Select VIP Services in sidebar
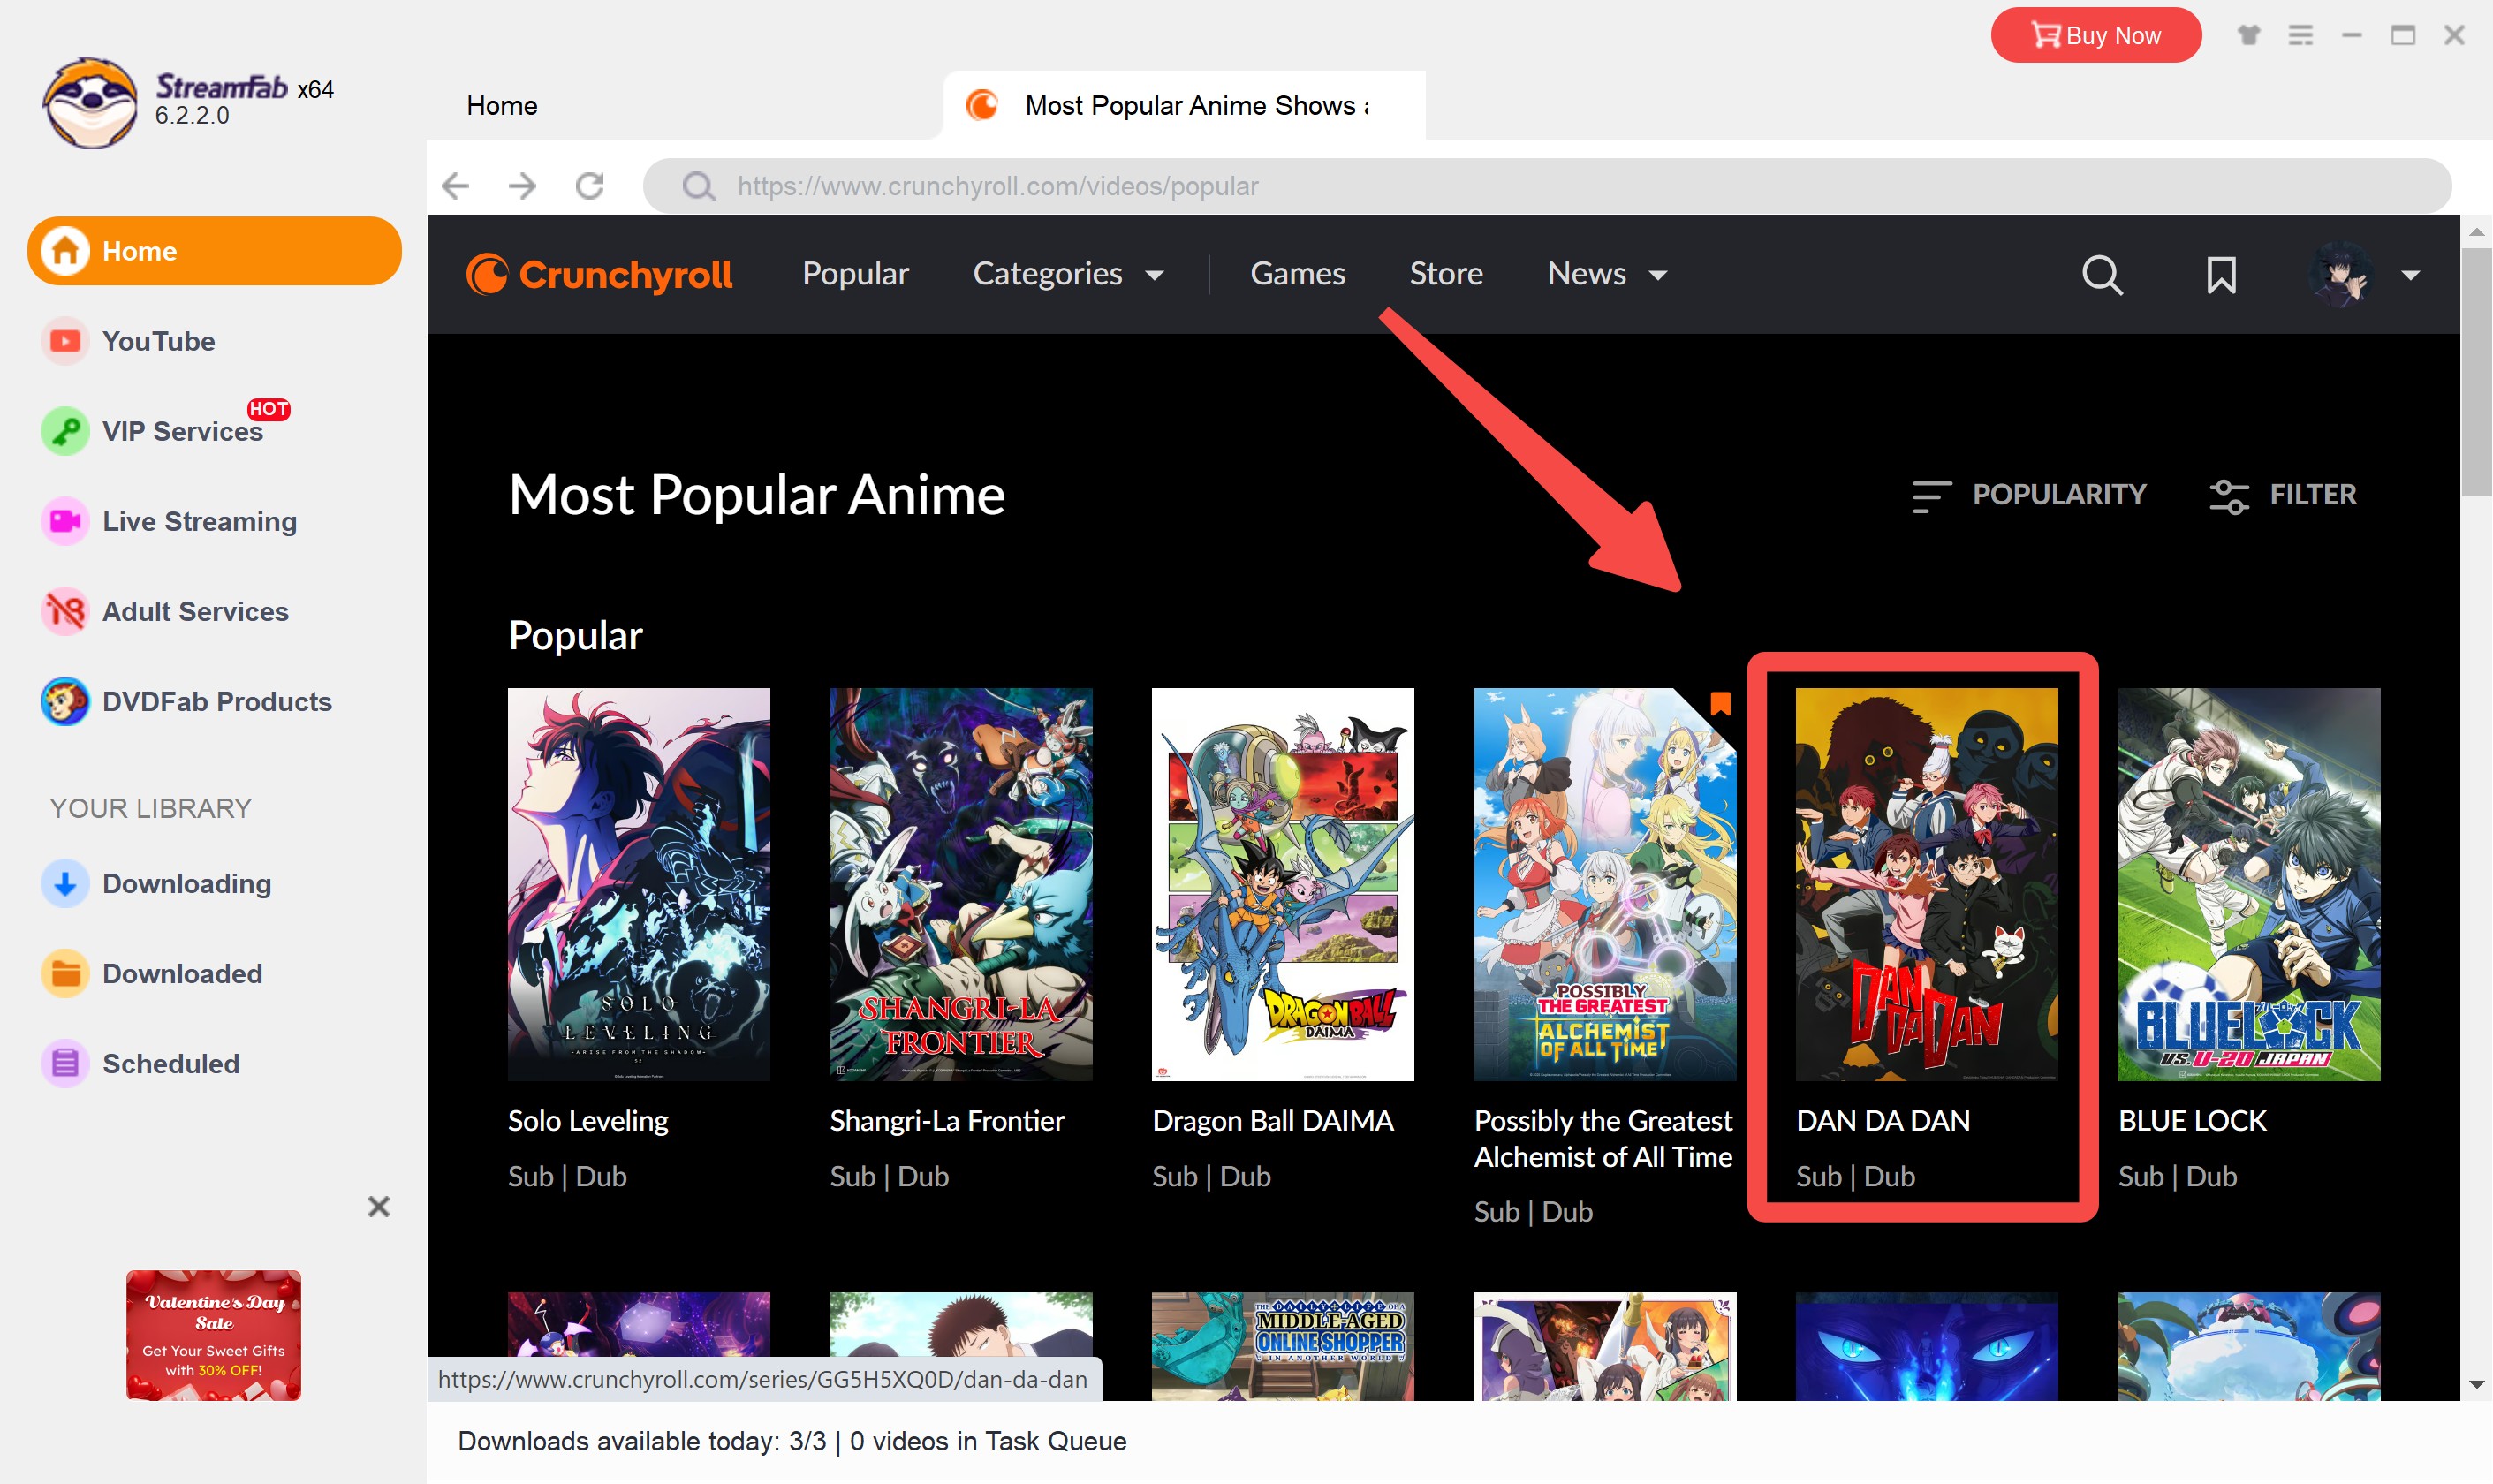Viewport: 2493px width, 1484px height. click(x=182, y=431)
